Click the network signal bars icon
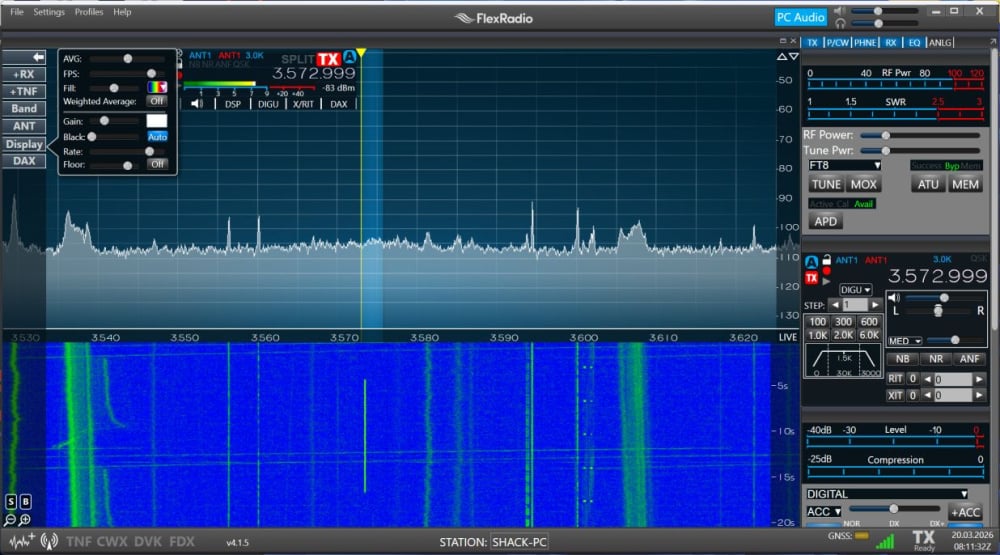Viewport: 1000px width, 555px height. coord(885,542)
